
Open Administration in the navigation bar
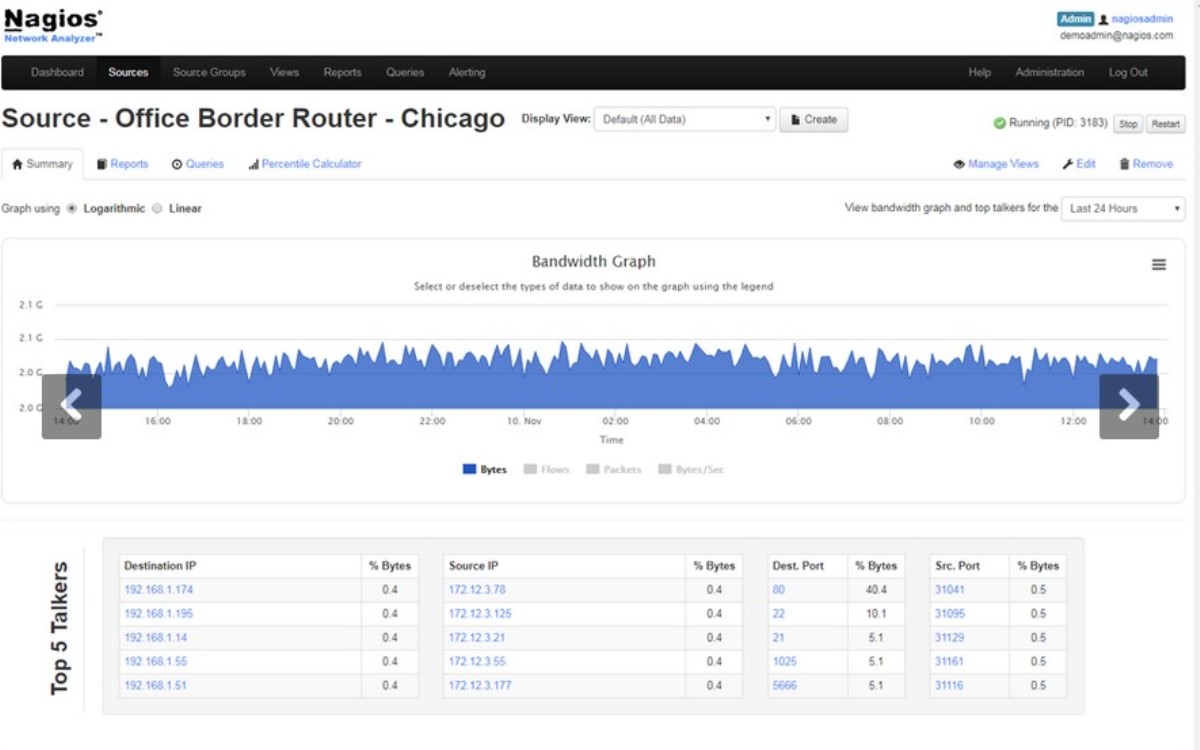(x=1050, y=72)
